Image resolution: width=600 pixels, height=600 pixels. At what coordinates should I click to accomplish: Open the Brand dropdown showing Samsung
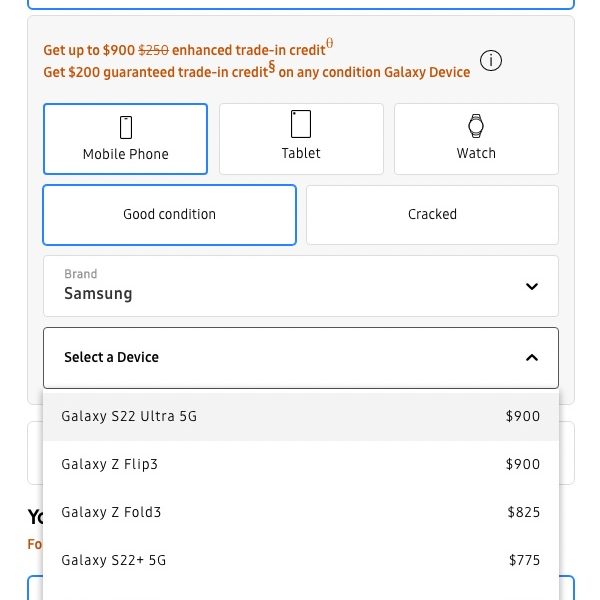pyautogui.click(x=300, y=286)
